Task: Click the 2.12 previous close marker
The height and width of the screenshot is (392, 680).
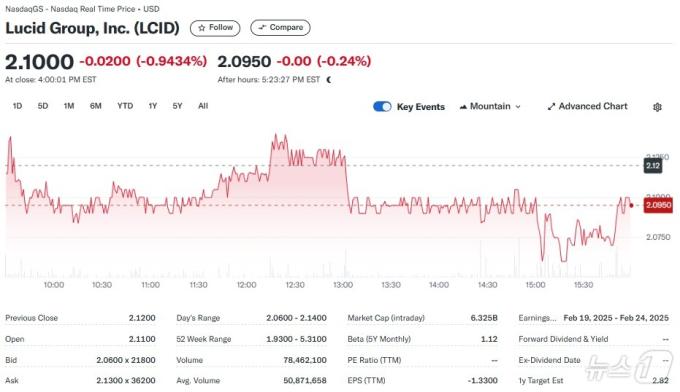Action: (x=653, y=166)
